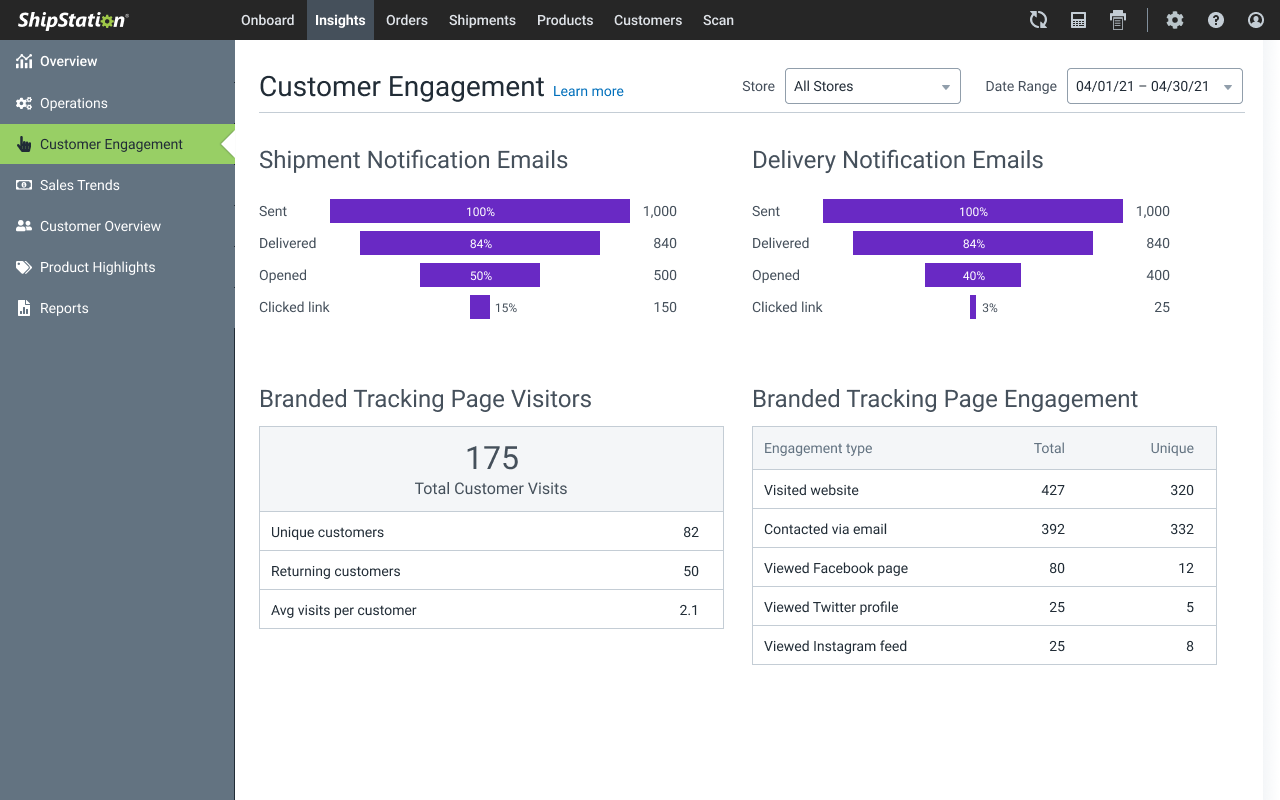Click the Learn more link
1280x800 pixels.
[587, 91]
